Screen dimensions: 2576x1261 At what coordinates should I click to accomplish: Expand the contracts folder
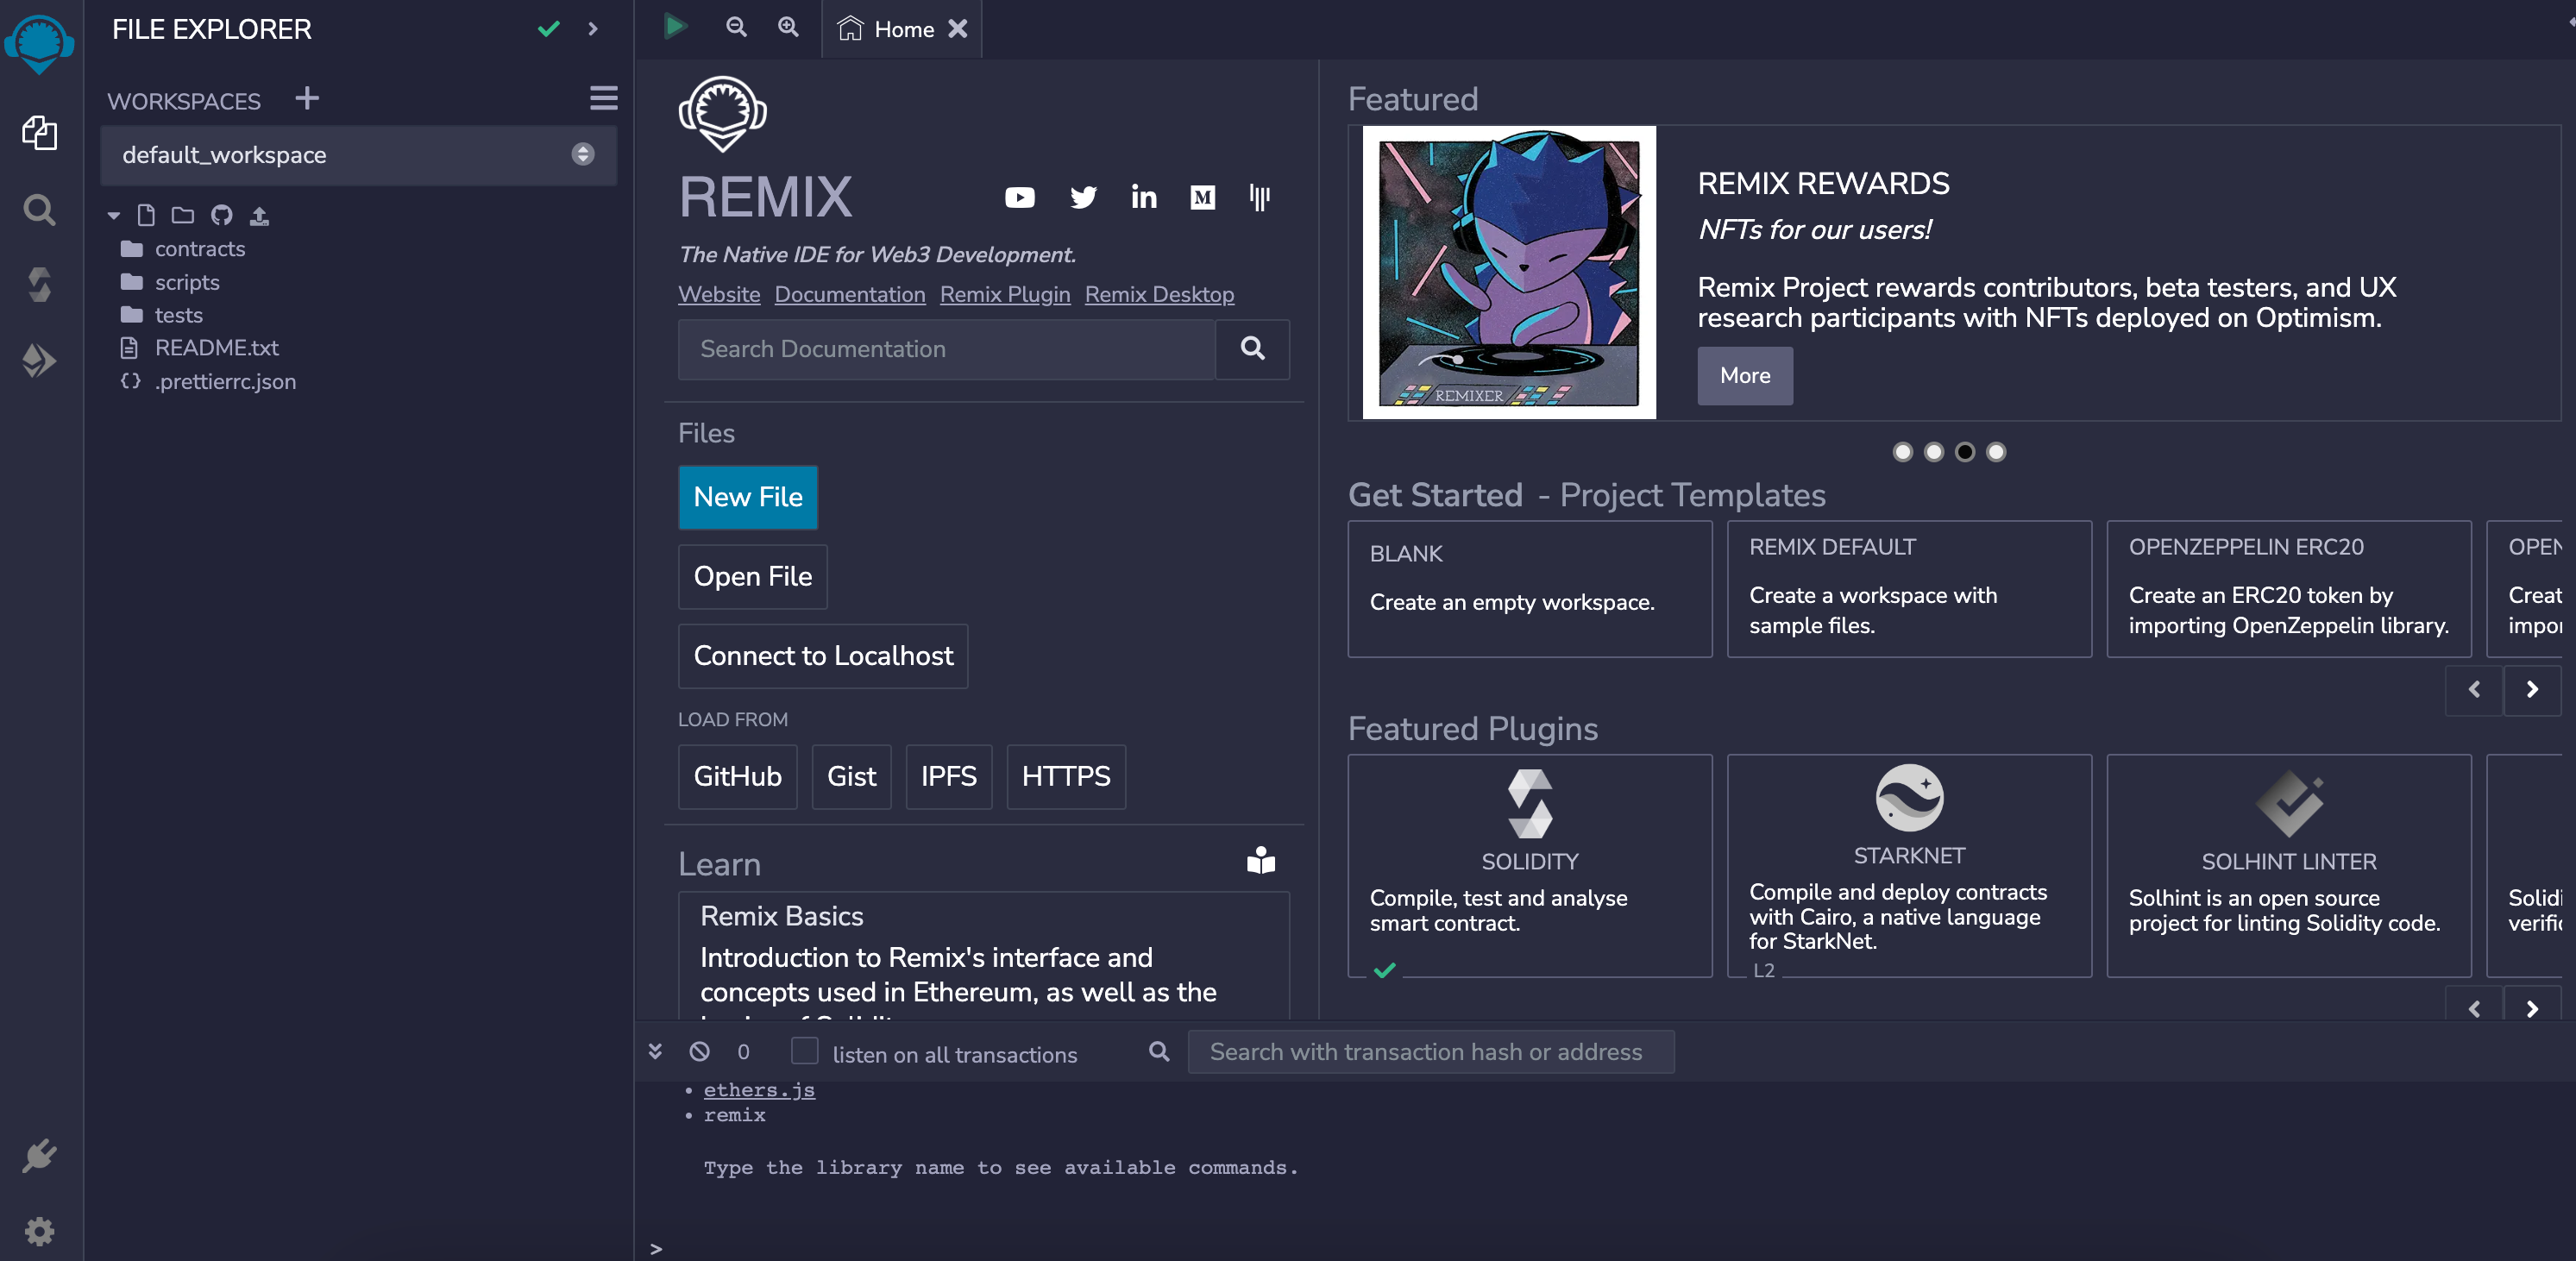tap(200, 248)
